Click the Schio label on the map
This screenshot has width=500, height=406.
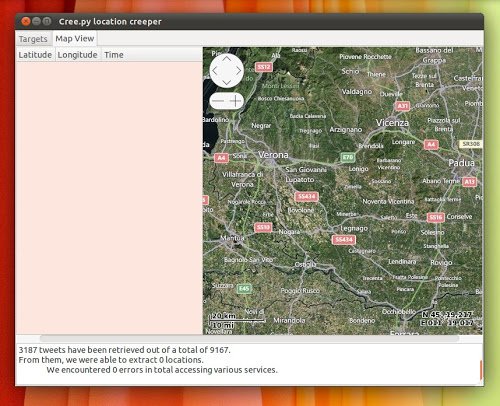pos(350,71)
